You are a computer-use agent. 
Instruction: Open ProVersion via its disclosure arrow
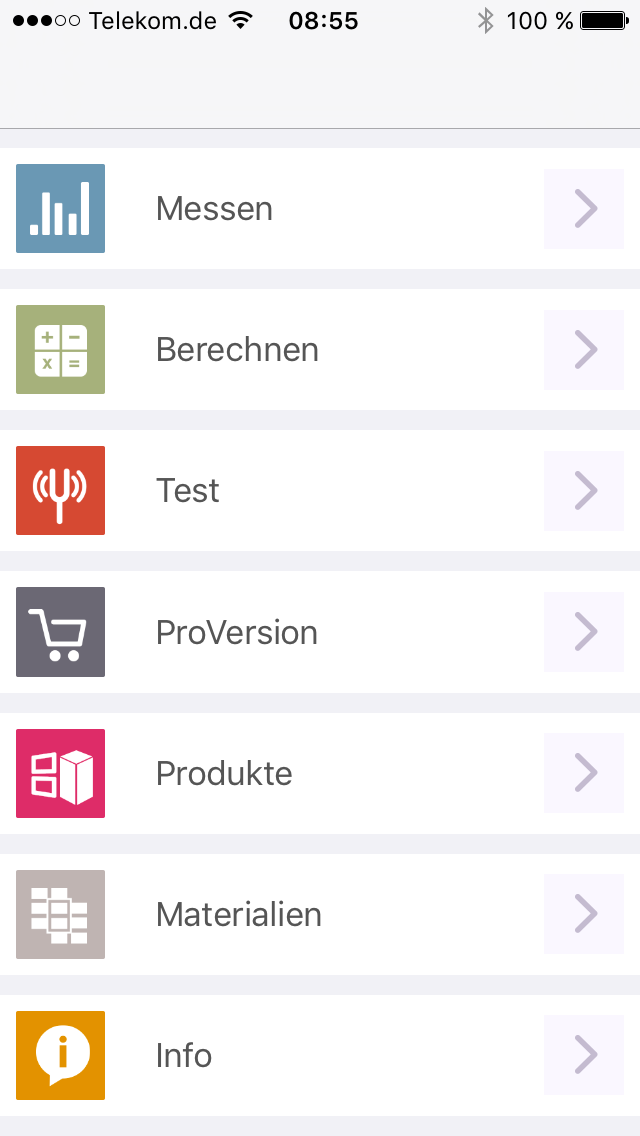coord(583,631)
